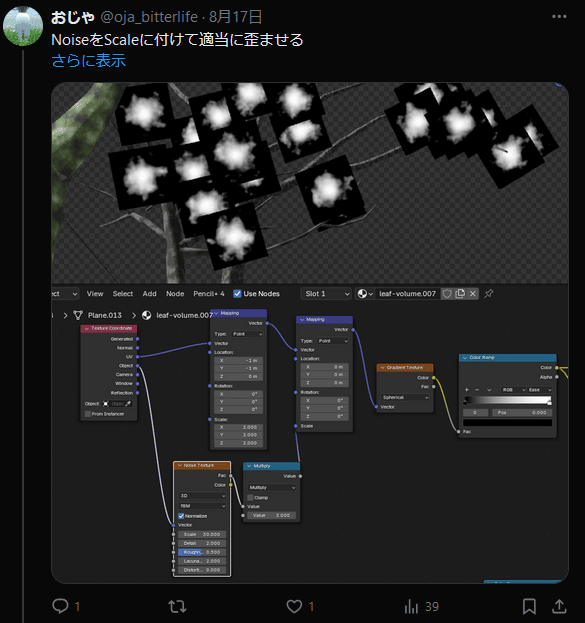Click the leaf-volume.007 breadcrumb material icon

coord(147,315)
